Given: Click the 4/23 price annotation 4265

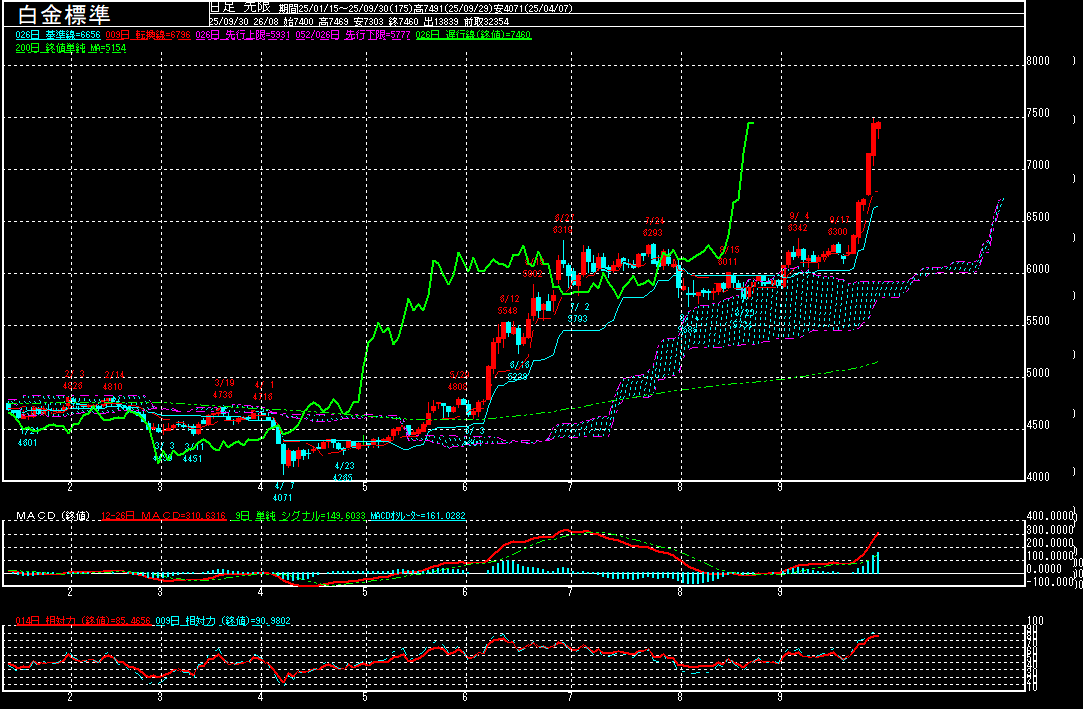Looking at the screenshot, I should [x=344, y=477].
